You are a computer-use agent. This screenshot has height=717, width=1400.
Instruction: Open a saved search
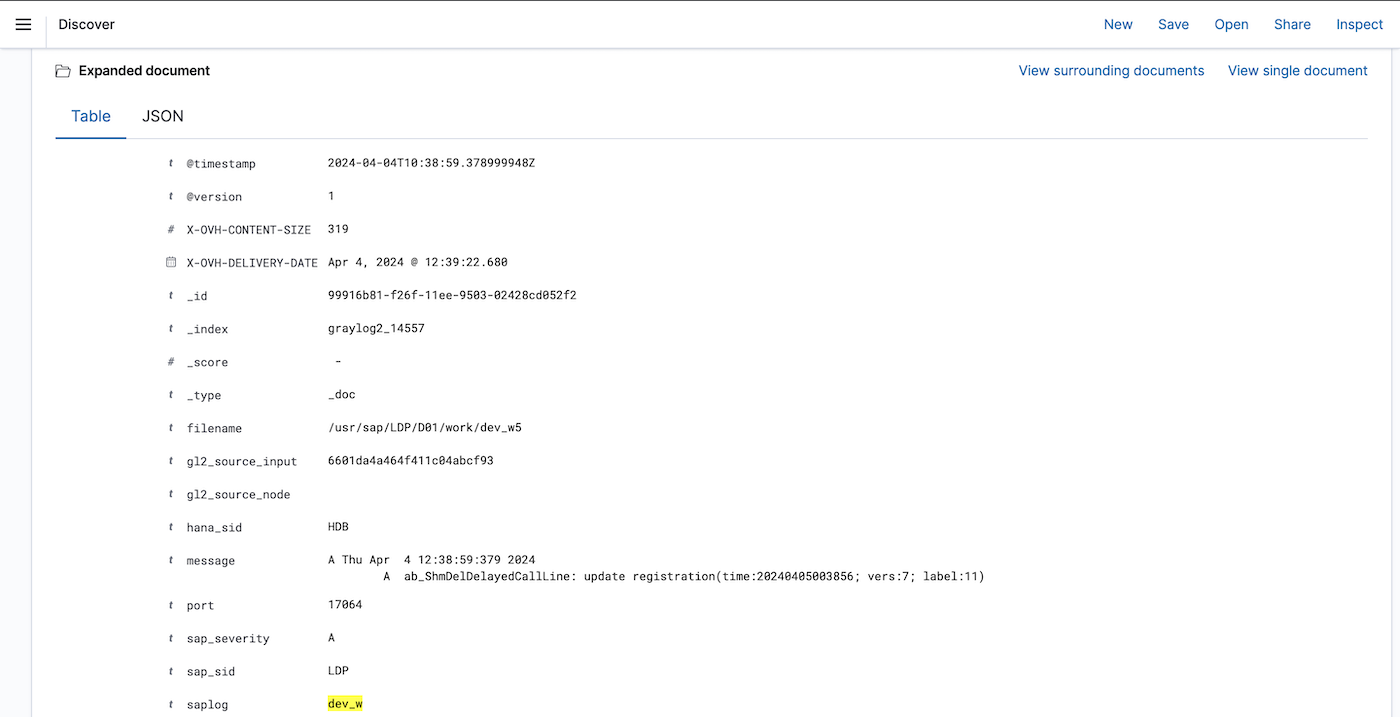point(1231,24)
